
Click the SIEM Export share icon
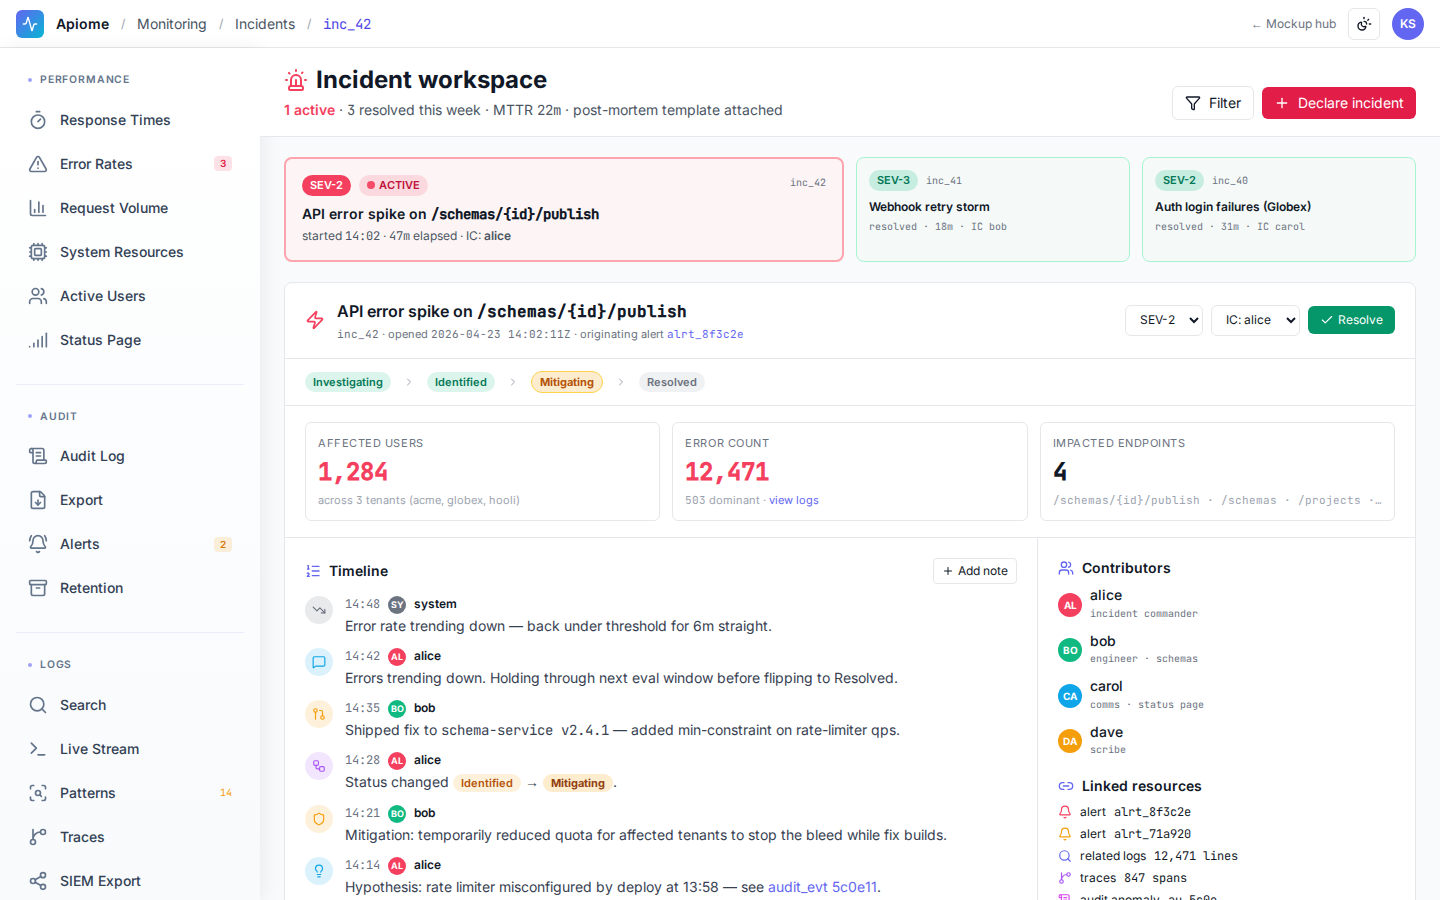coord(38,881)
